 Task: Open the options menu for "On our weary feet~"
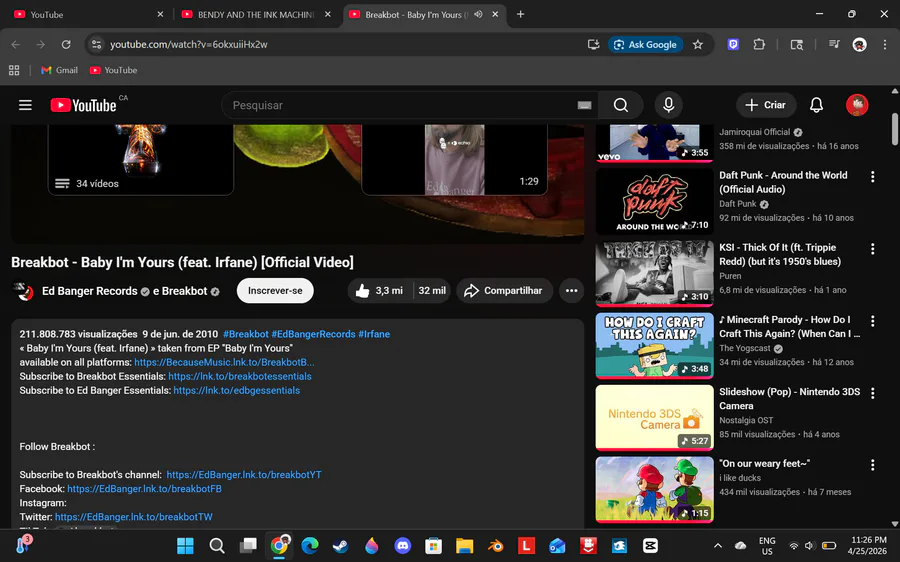872,465
